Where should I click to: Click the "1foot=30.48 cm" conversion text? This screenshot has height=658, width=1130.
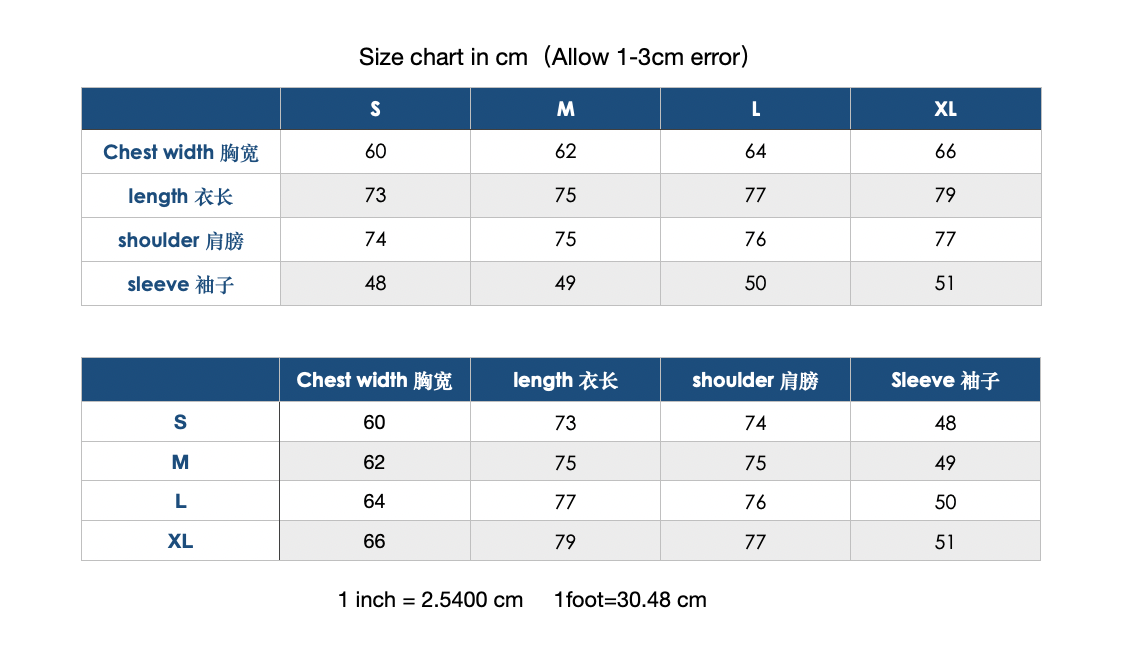pyautogui.click(x=630, y=600)
